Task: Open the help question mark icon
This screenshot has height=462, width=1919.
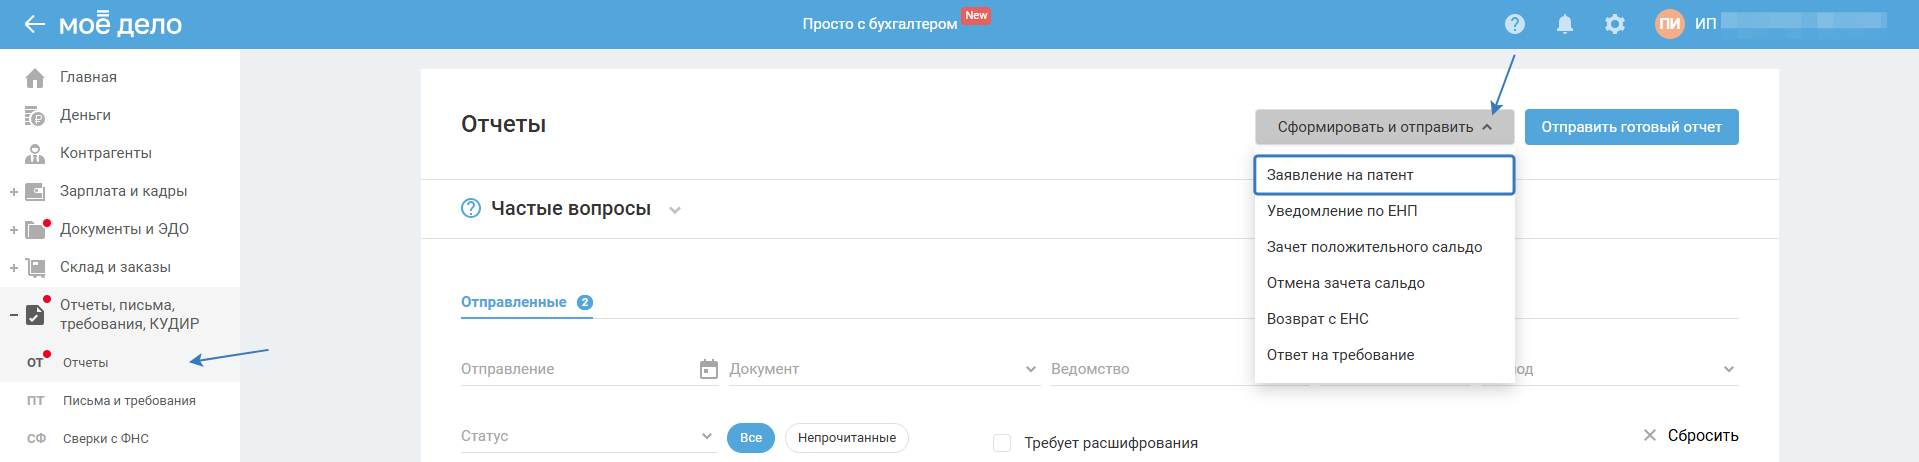Action: [1515, 24]
